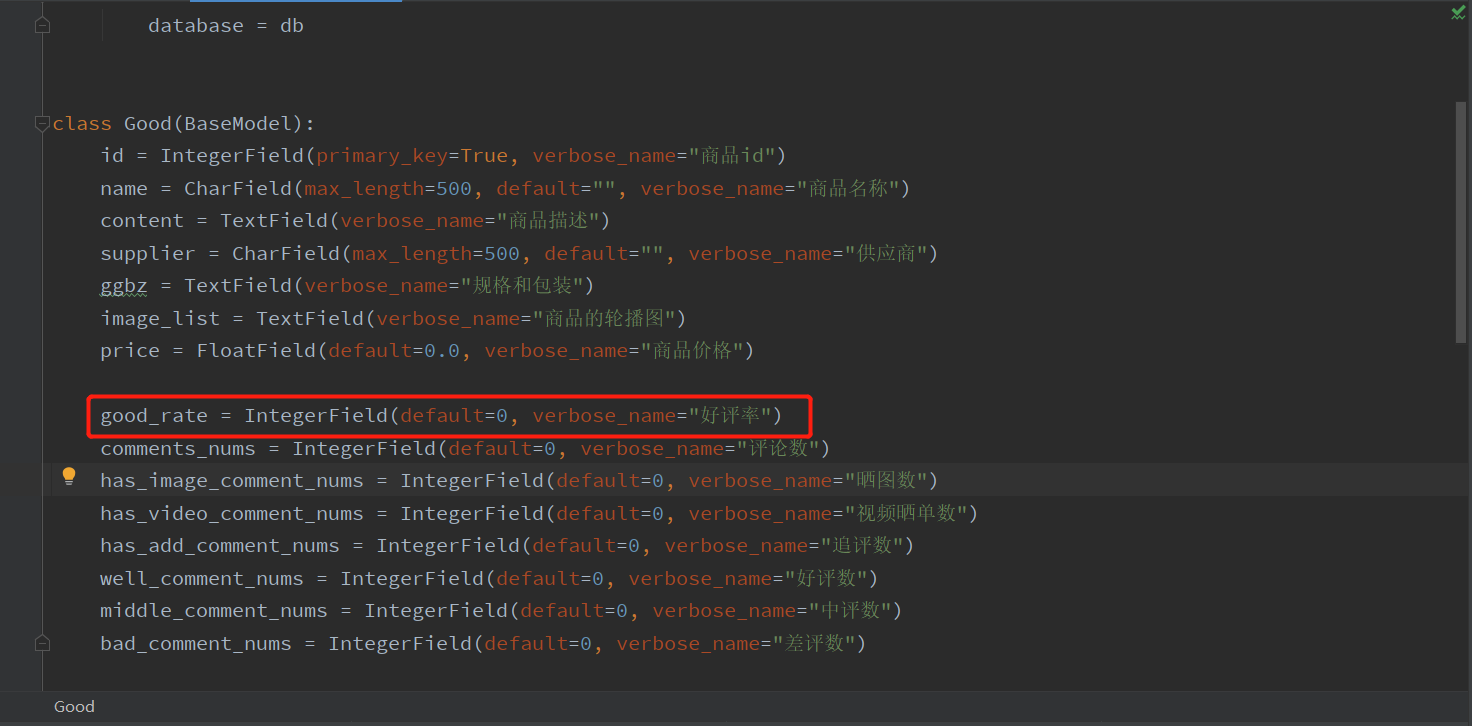Click the 'well_comment_nums' variable

pos(202,578)
